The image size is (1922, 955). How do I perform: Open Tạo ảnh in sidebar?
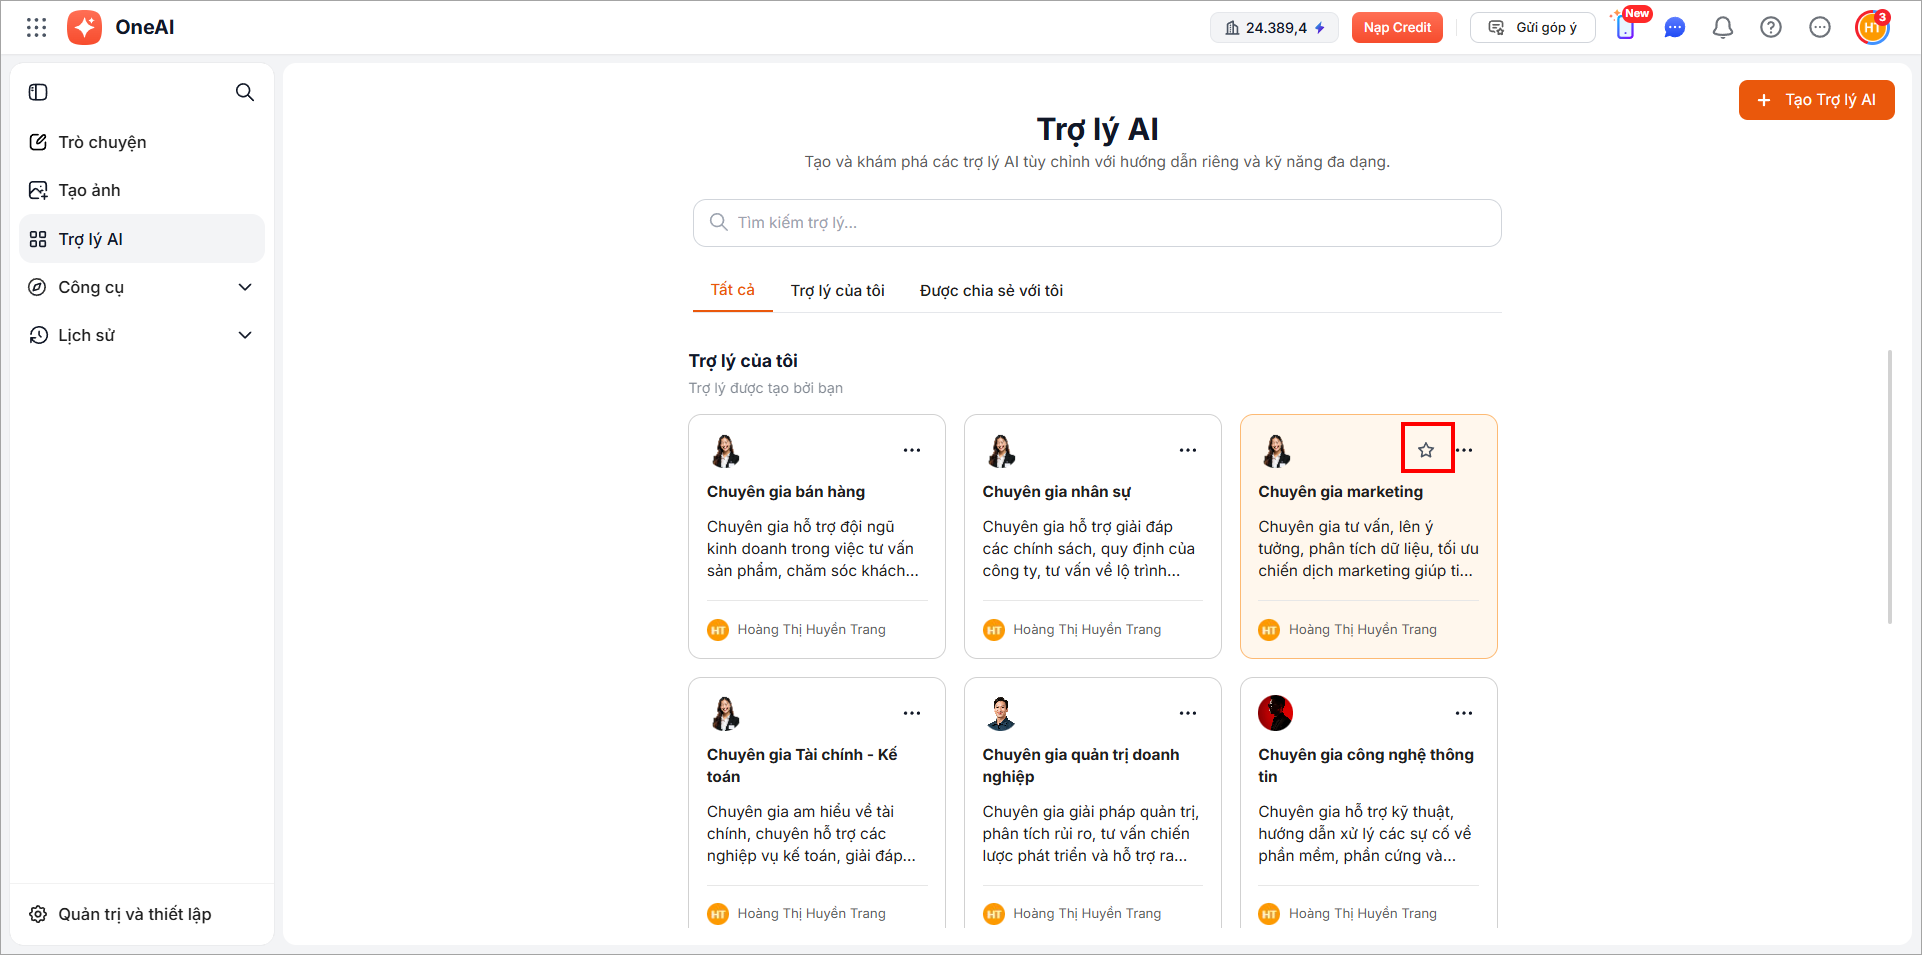click(142, 190)
